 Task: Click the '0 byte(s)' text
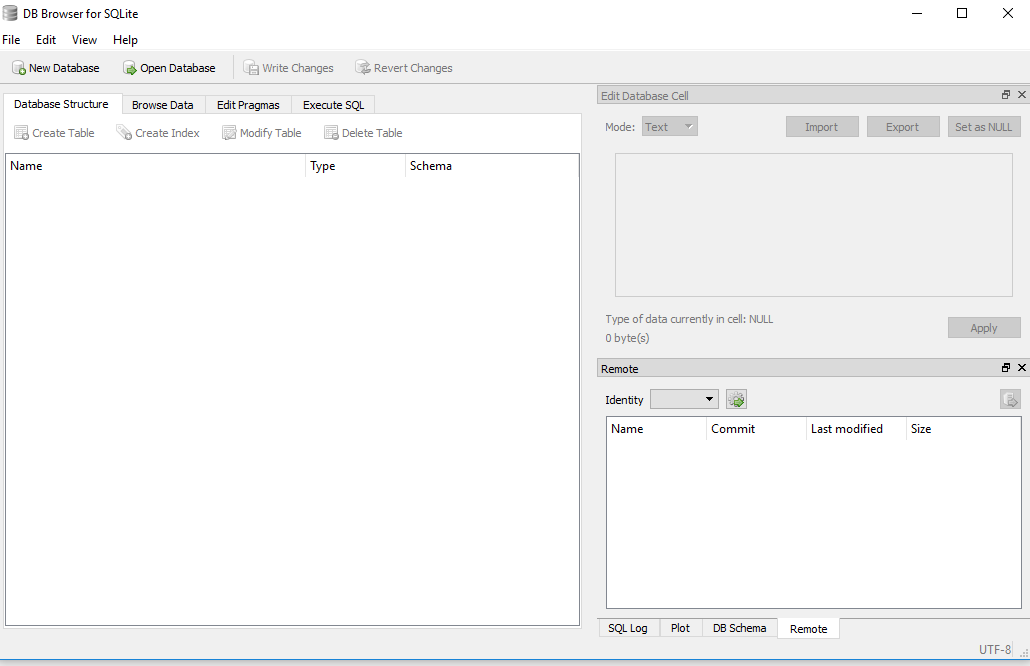[627, 338]
